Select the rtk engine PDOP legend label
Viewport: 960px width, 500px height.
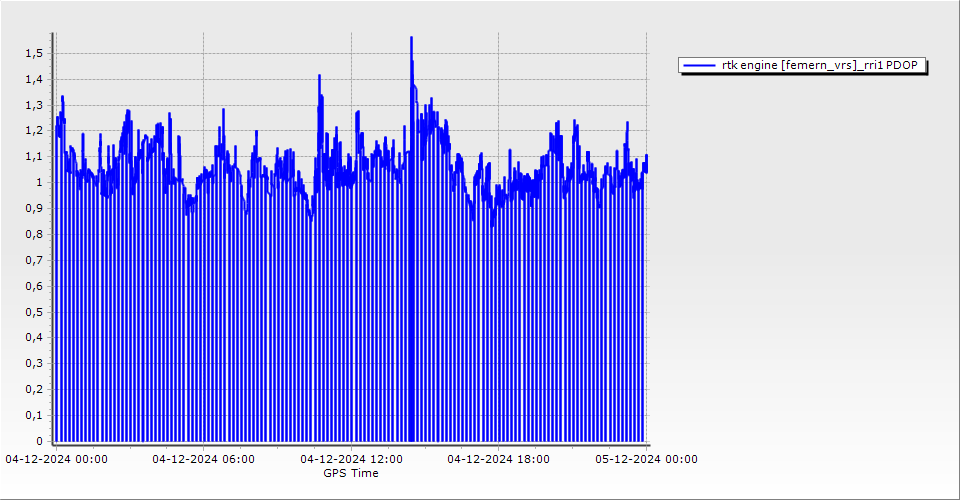824,65
